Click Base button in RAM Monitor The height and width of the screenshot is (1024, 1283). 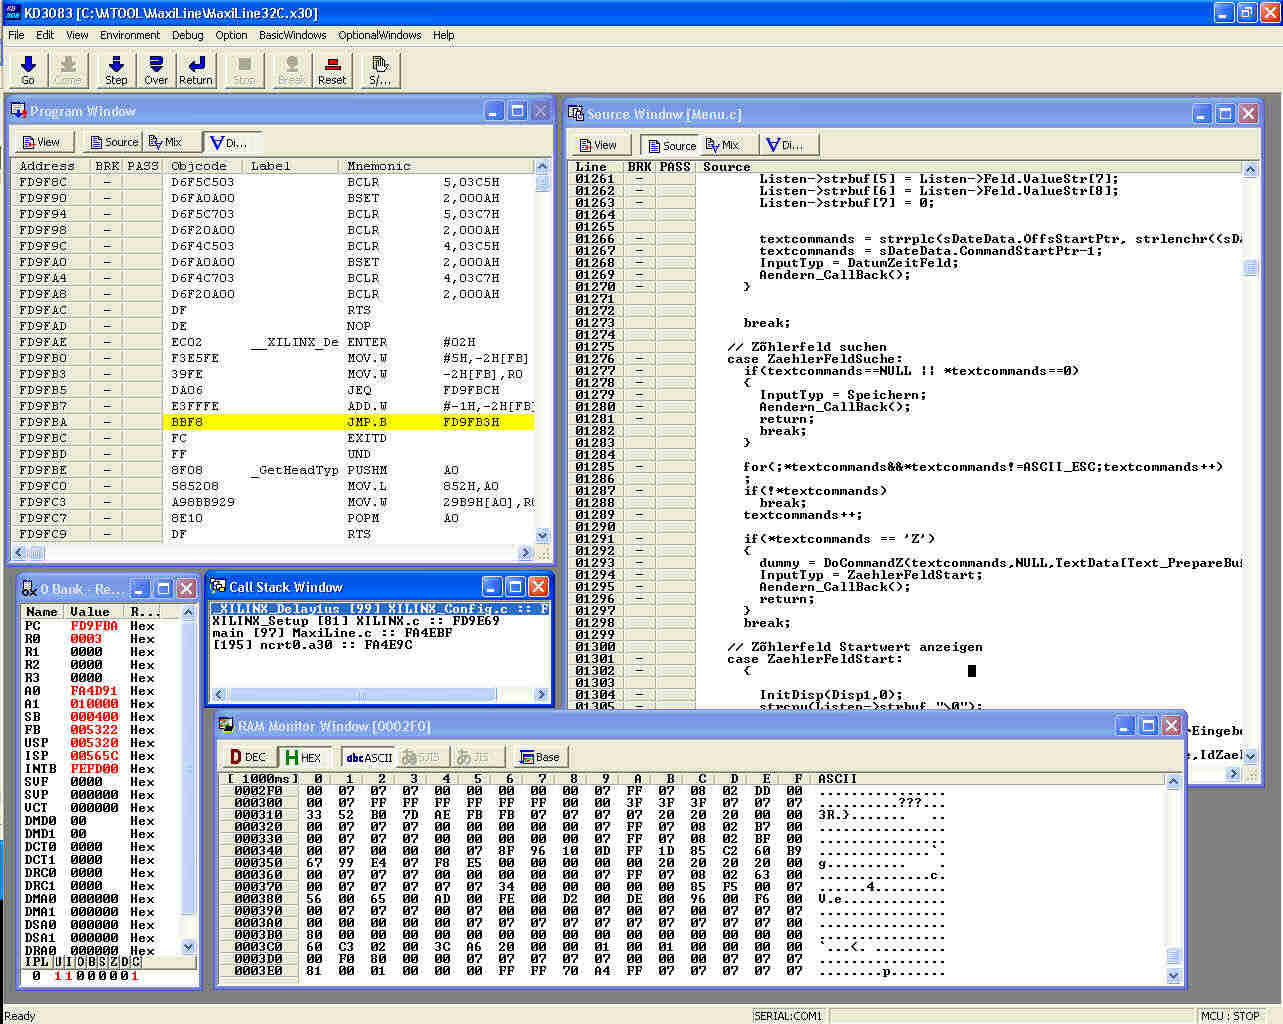pyautogui.click(x=538, y=757)
